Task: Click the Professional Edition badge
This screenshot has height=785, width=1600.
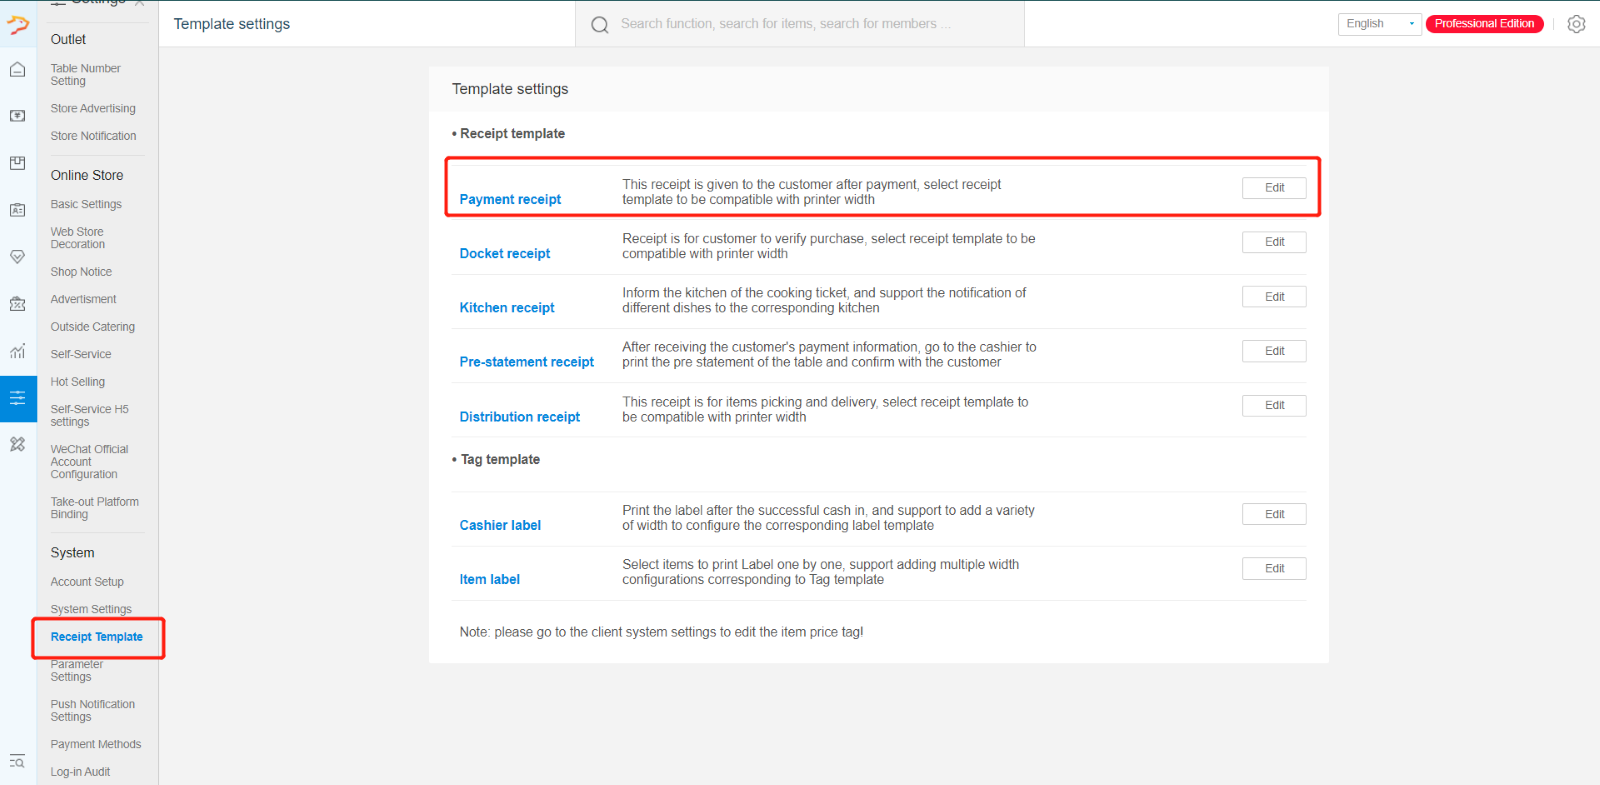Action: tap(1484, 24)
